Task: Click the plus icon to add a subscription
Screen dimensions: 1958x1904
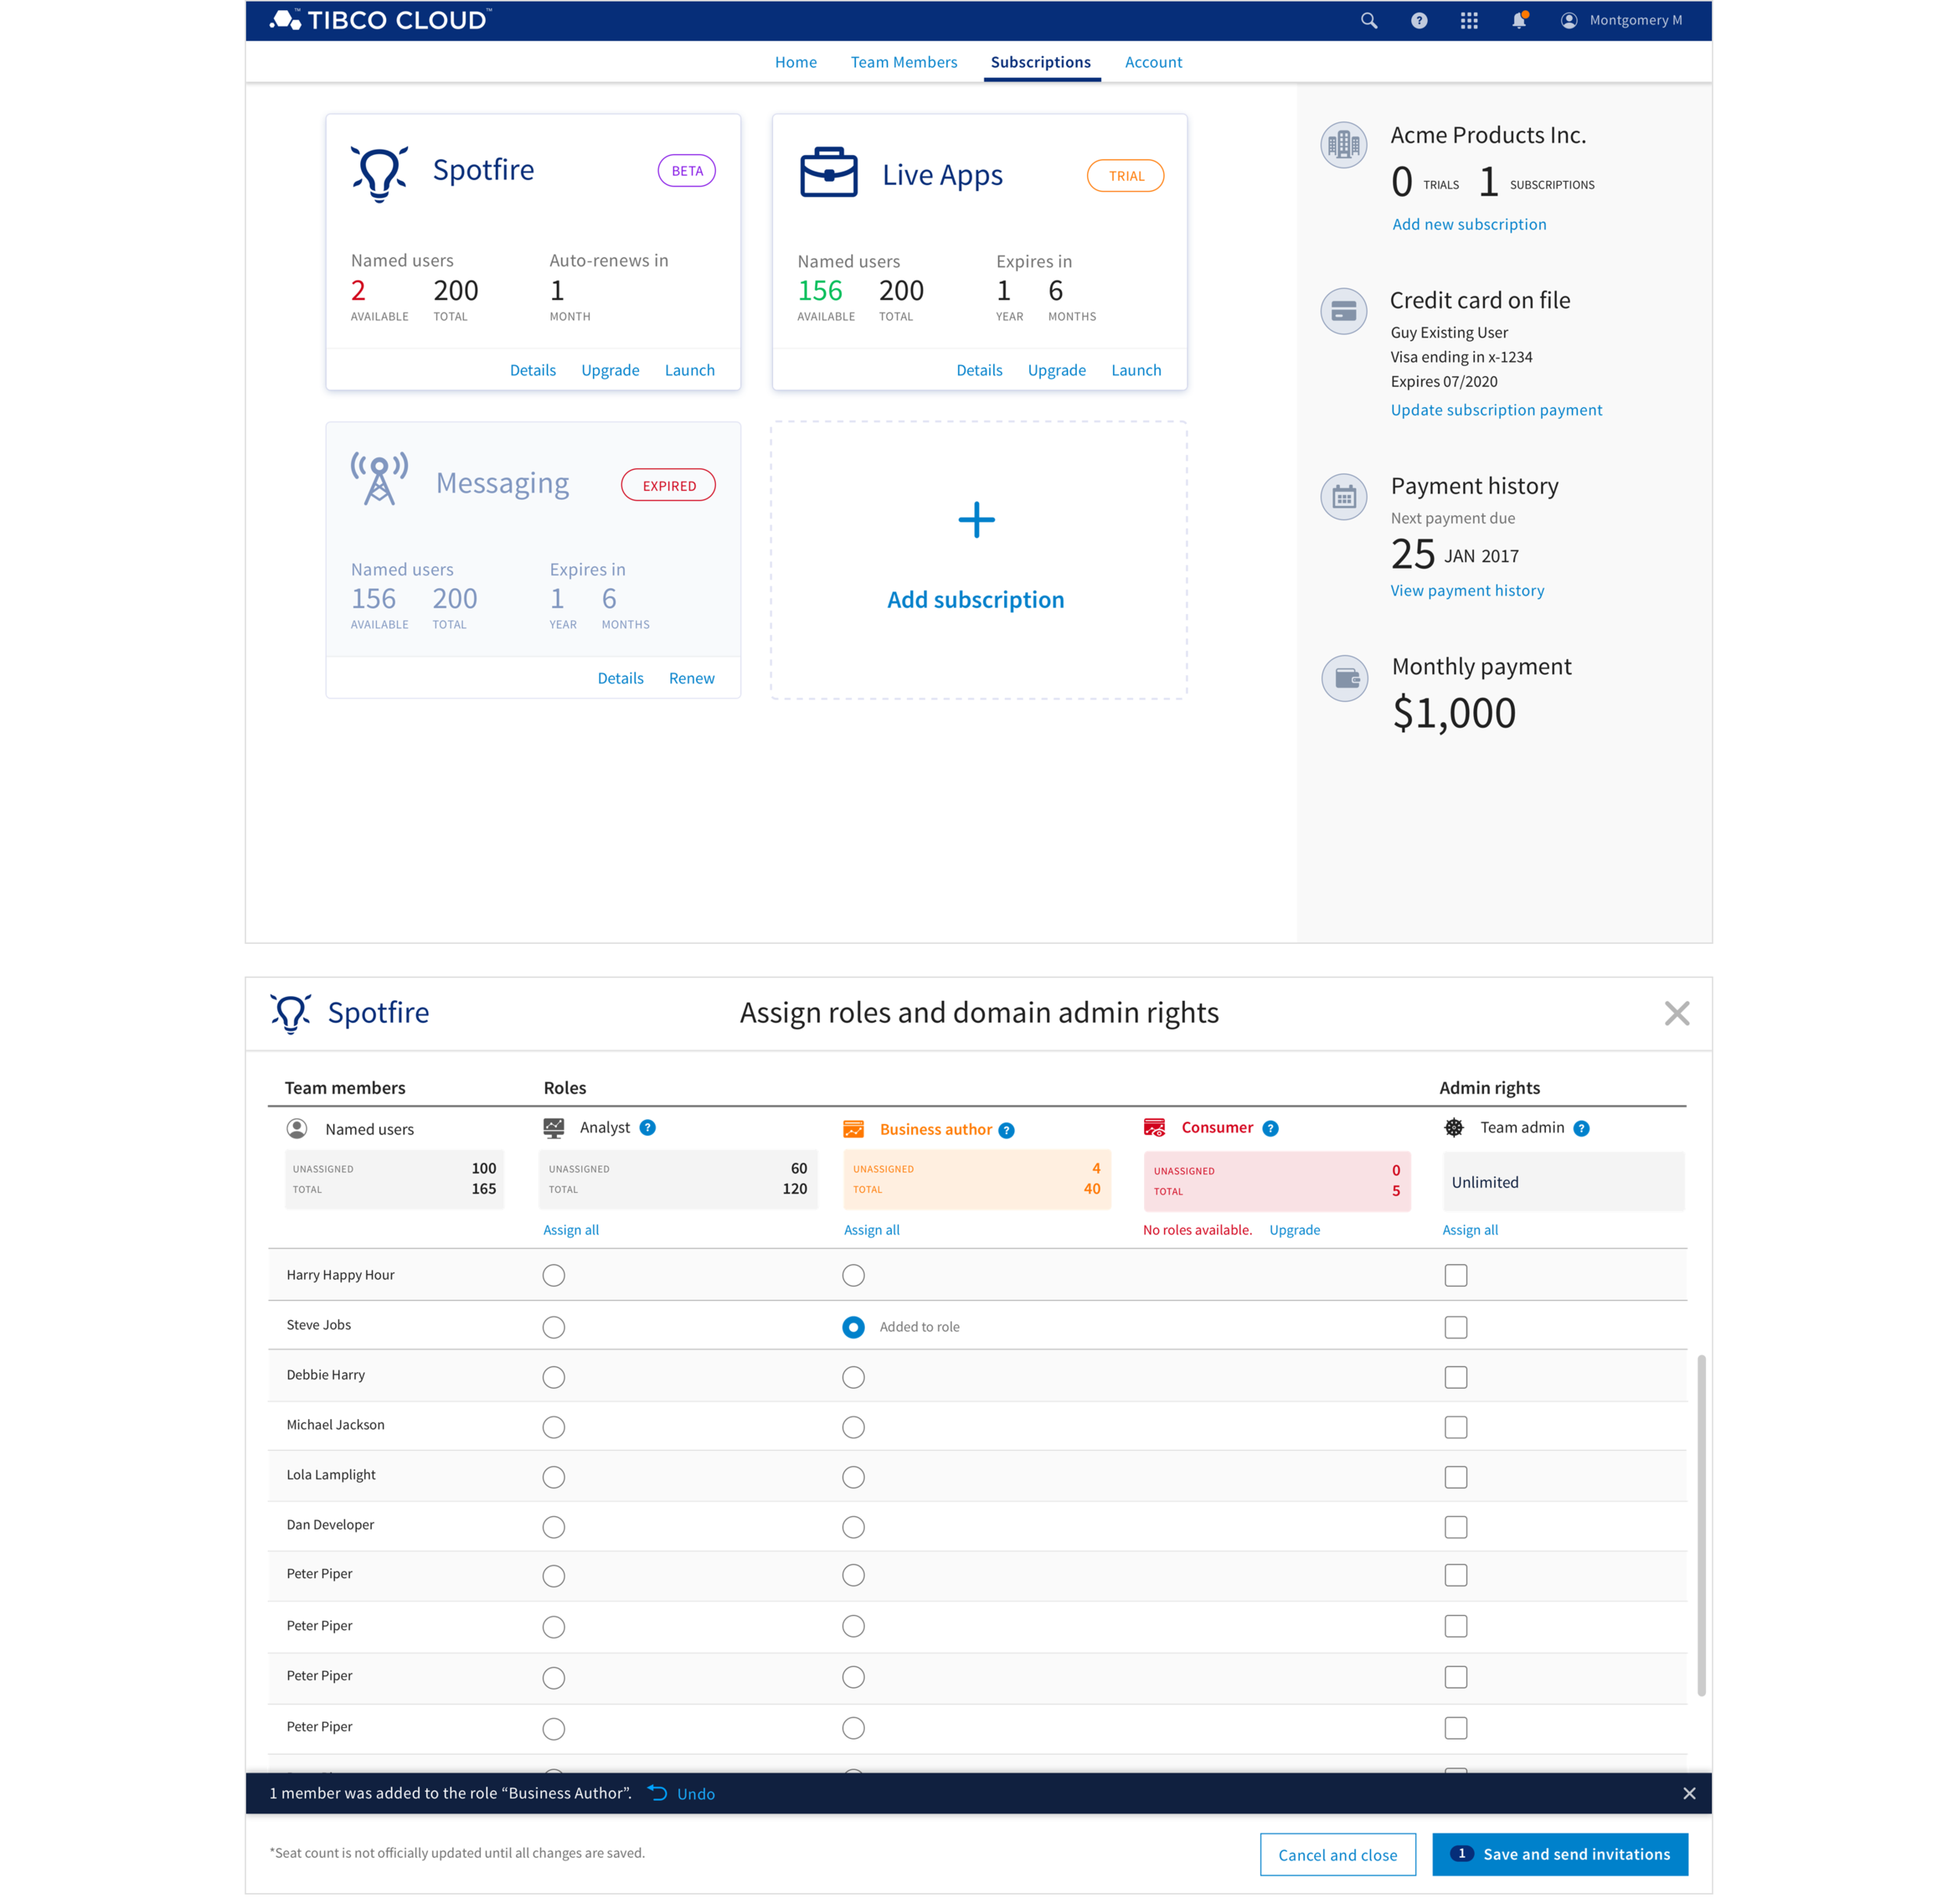Action: click(x=976, y=519)
